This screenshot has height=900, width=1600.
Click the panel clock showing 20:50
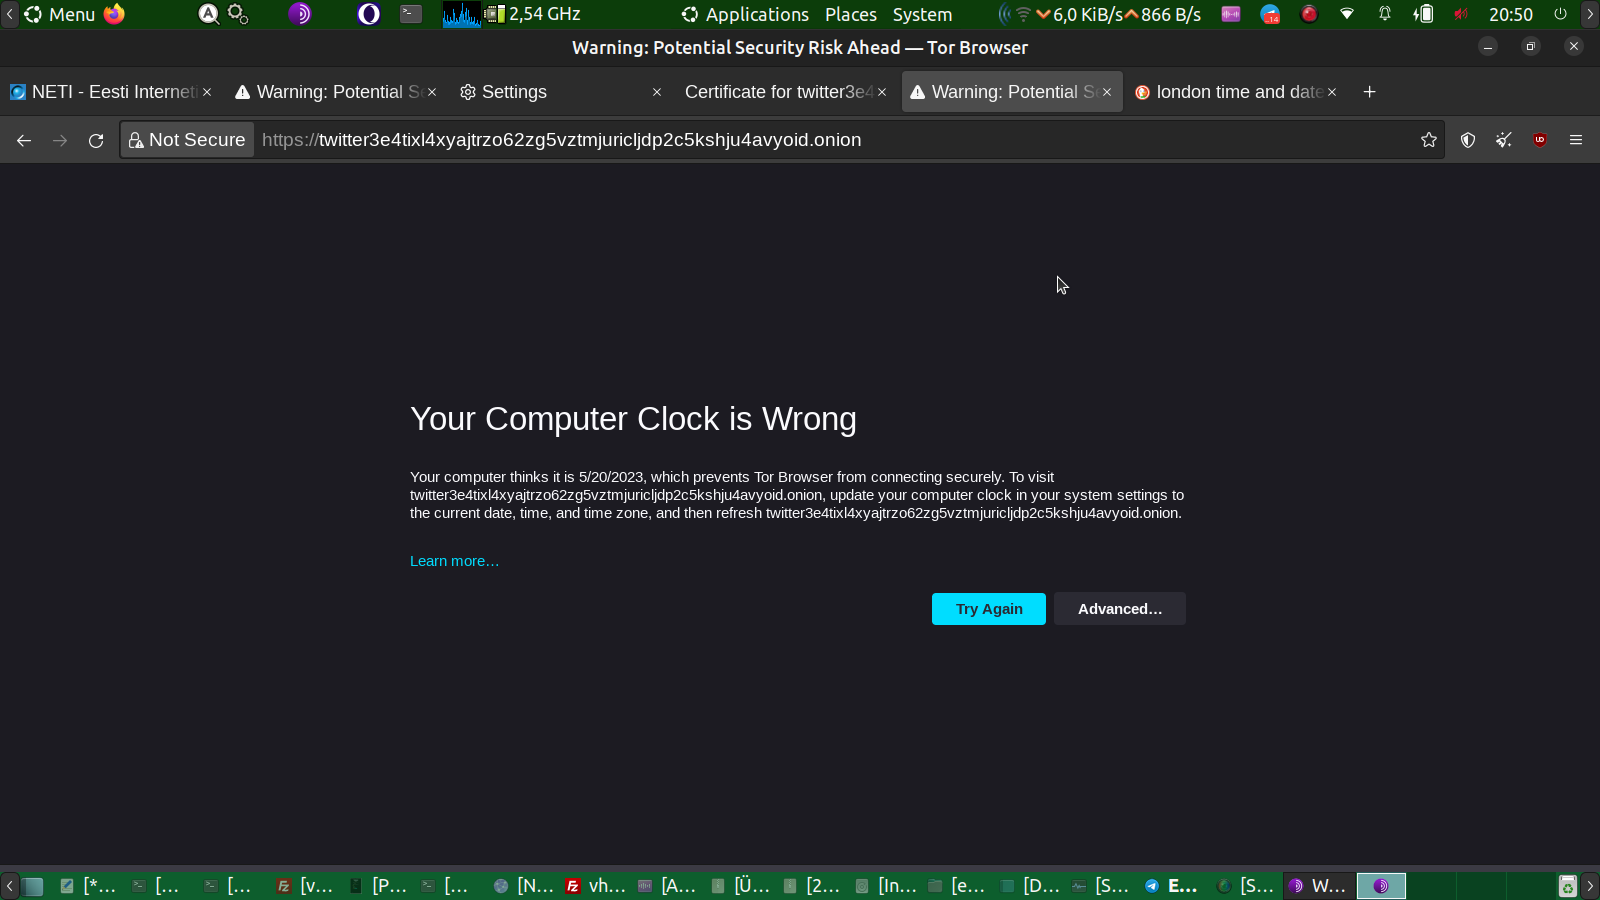(x=1511, y=14)
